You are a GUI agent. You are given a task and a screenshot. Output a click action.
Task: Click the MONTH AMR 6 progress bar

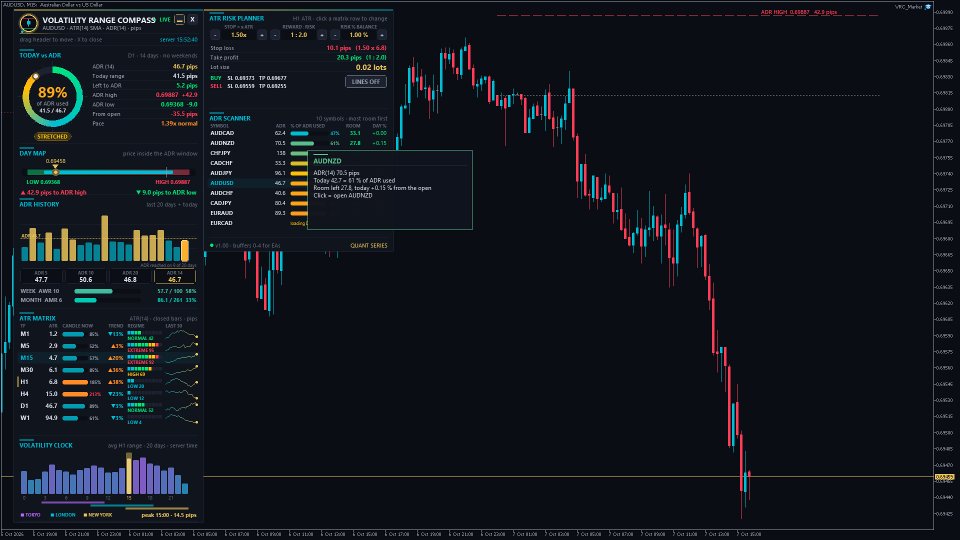[108, 300]
